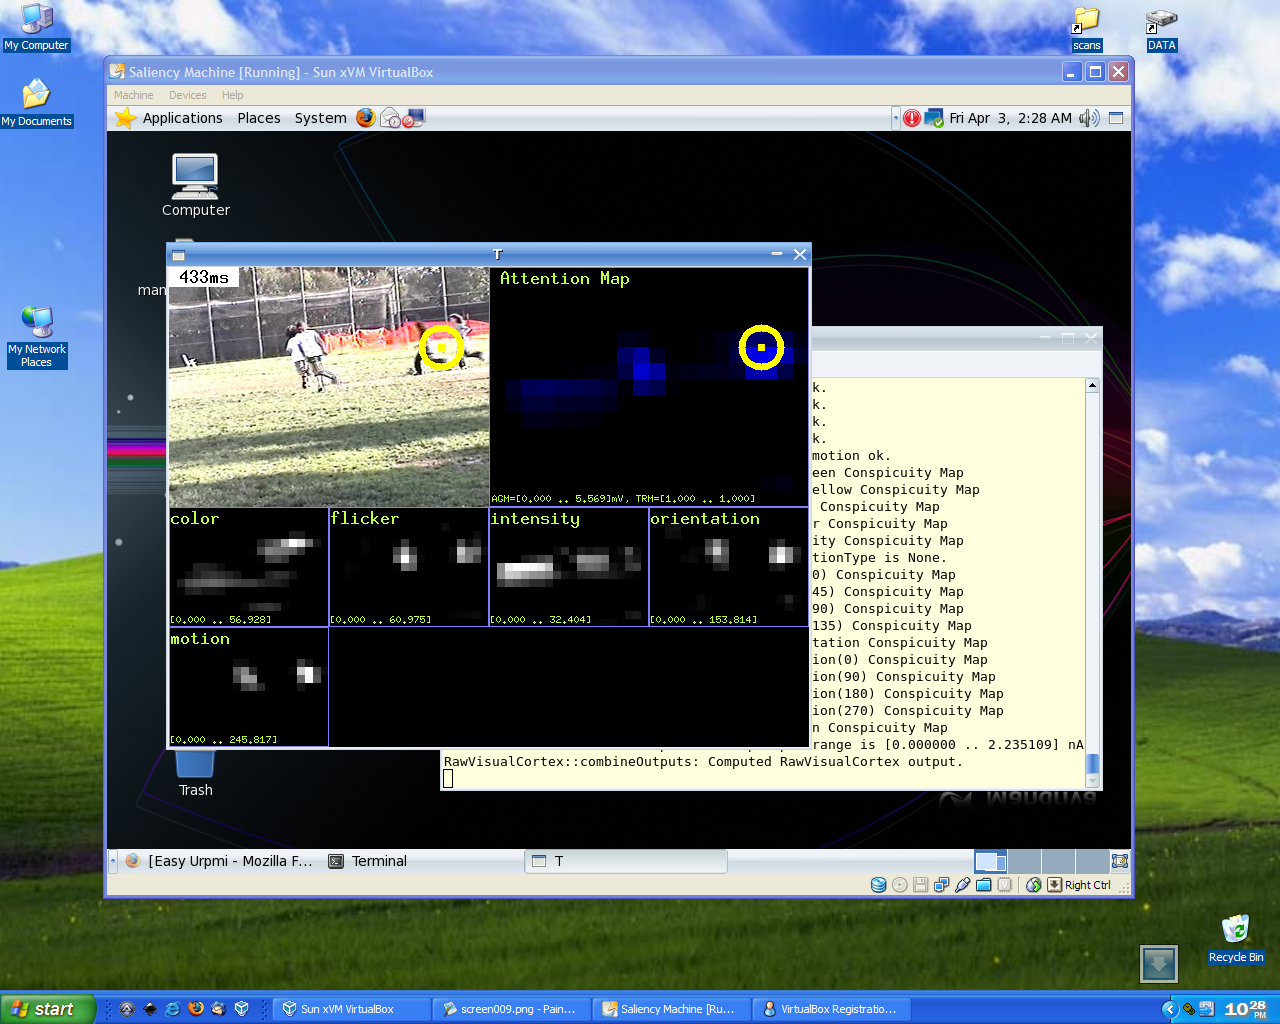This screenshot has height=1024, width=1280.
Task: Click the terminal scrollbar thumb
Action: pyautogui.click(x=1092, y=764)
